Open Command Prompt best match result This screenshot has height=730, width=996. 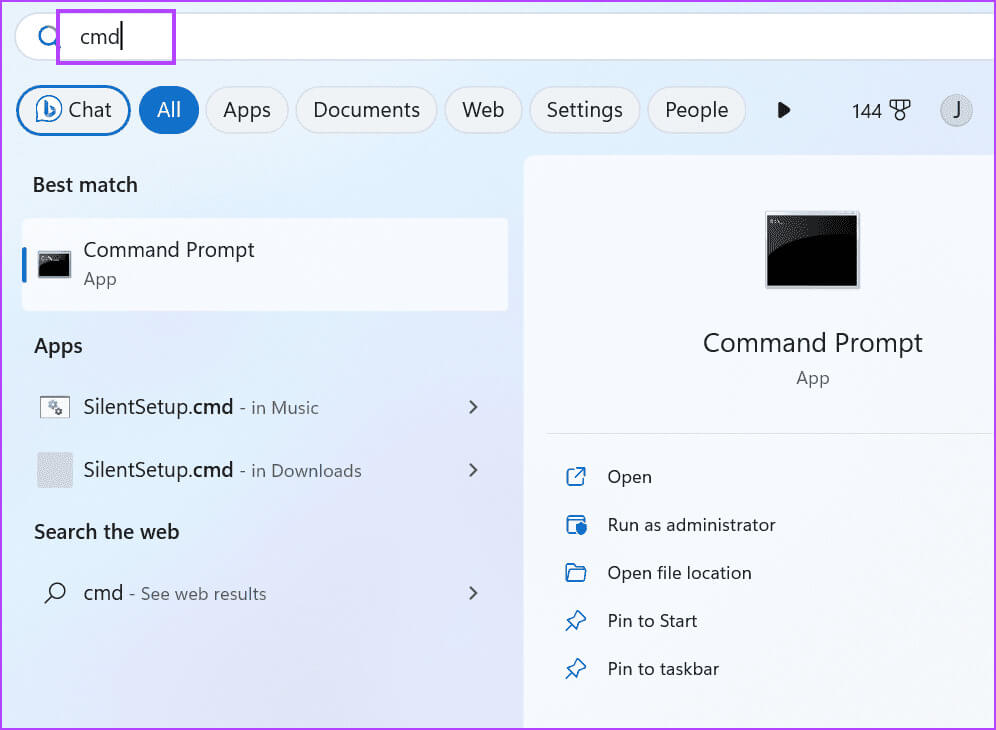265,264
